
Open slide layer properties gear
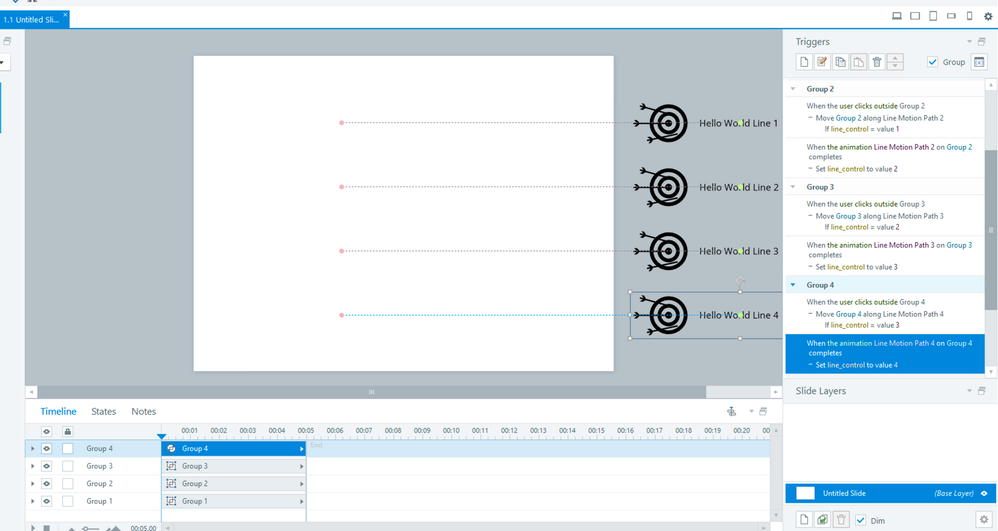(983, 520)
